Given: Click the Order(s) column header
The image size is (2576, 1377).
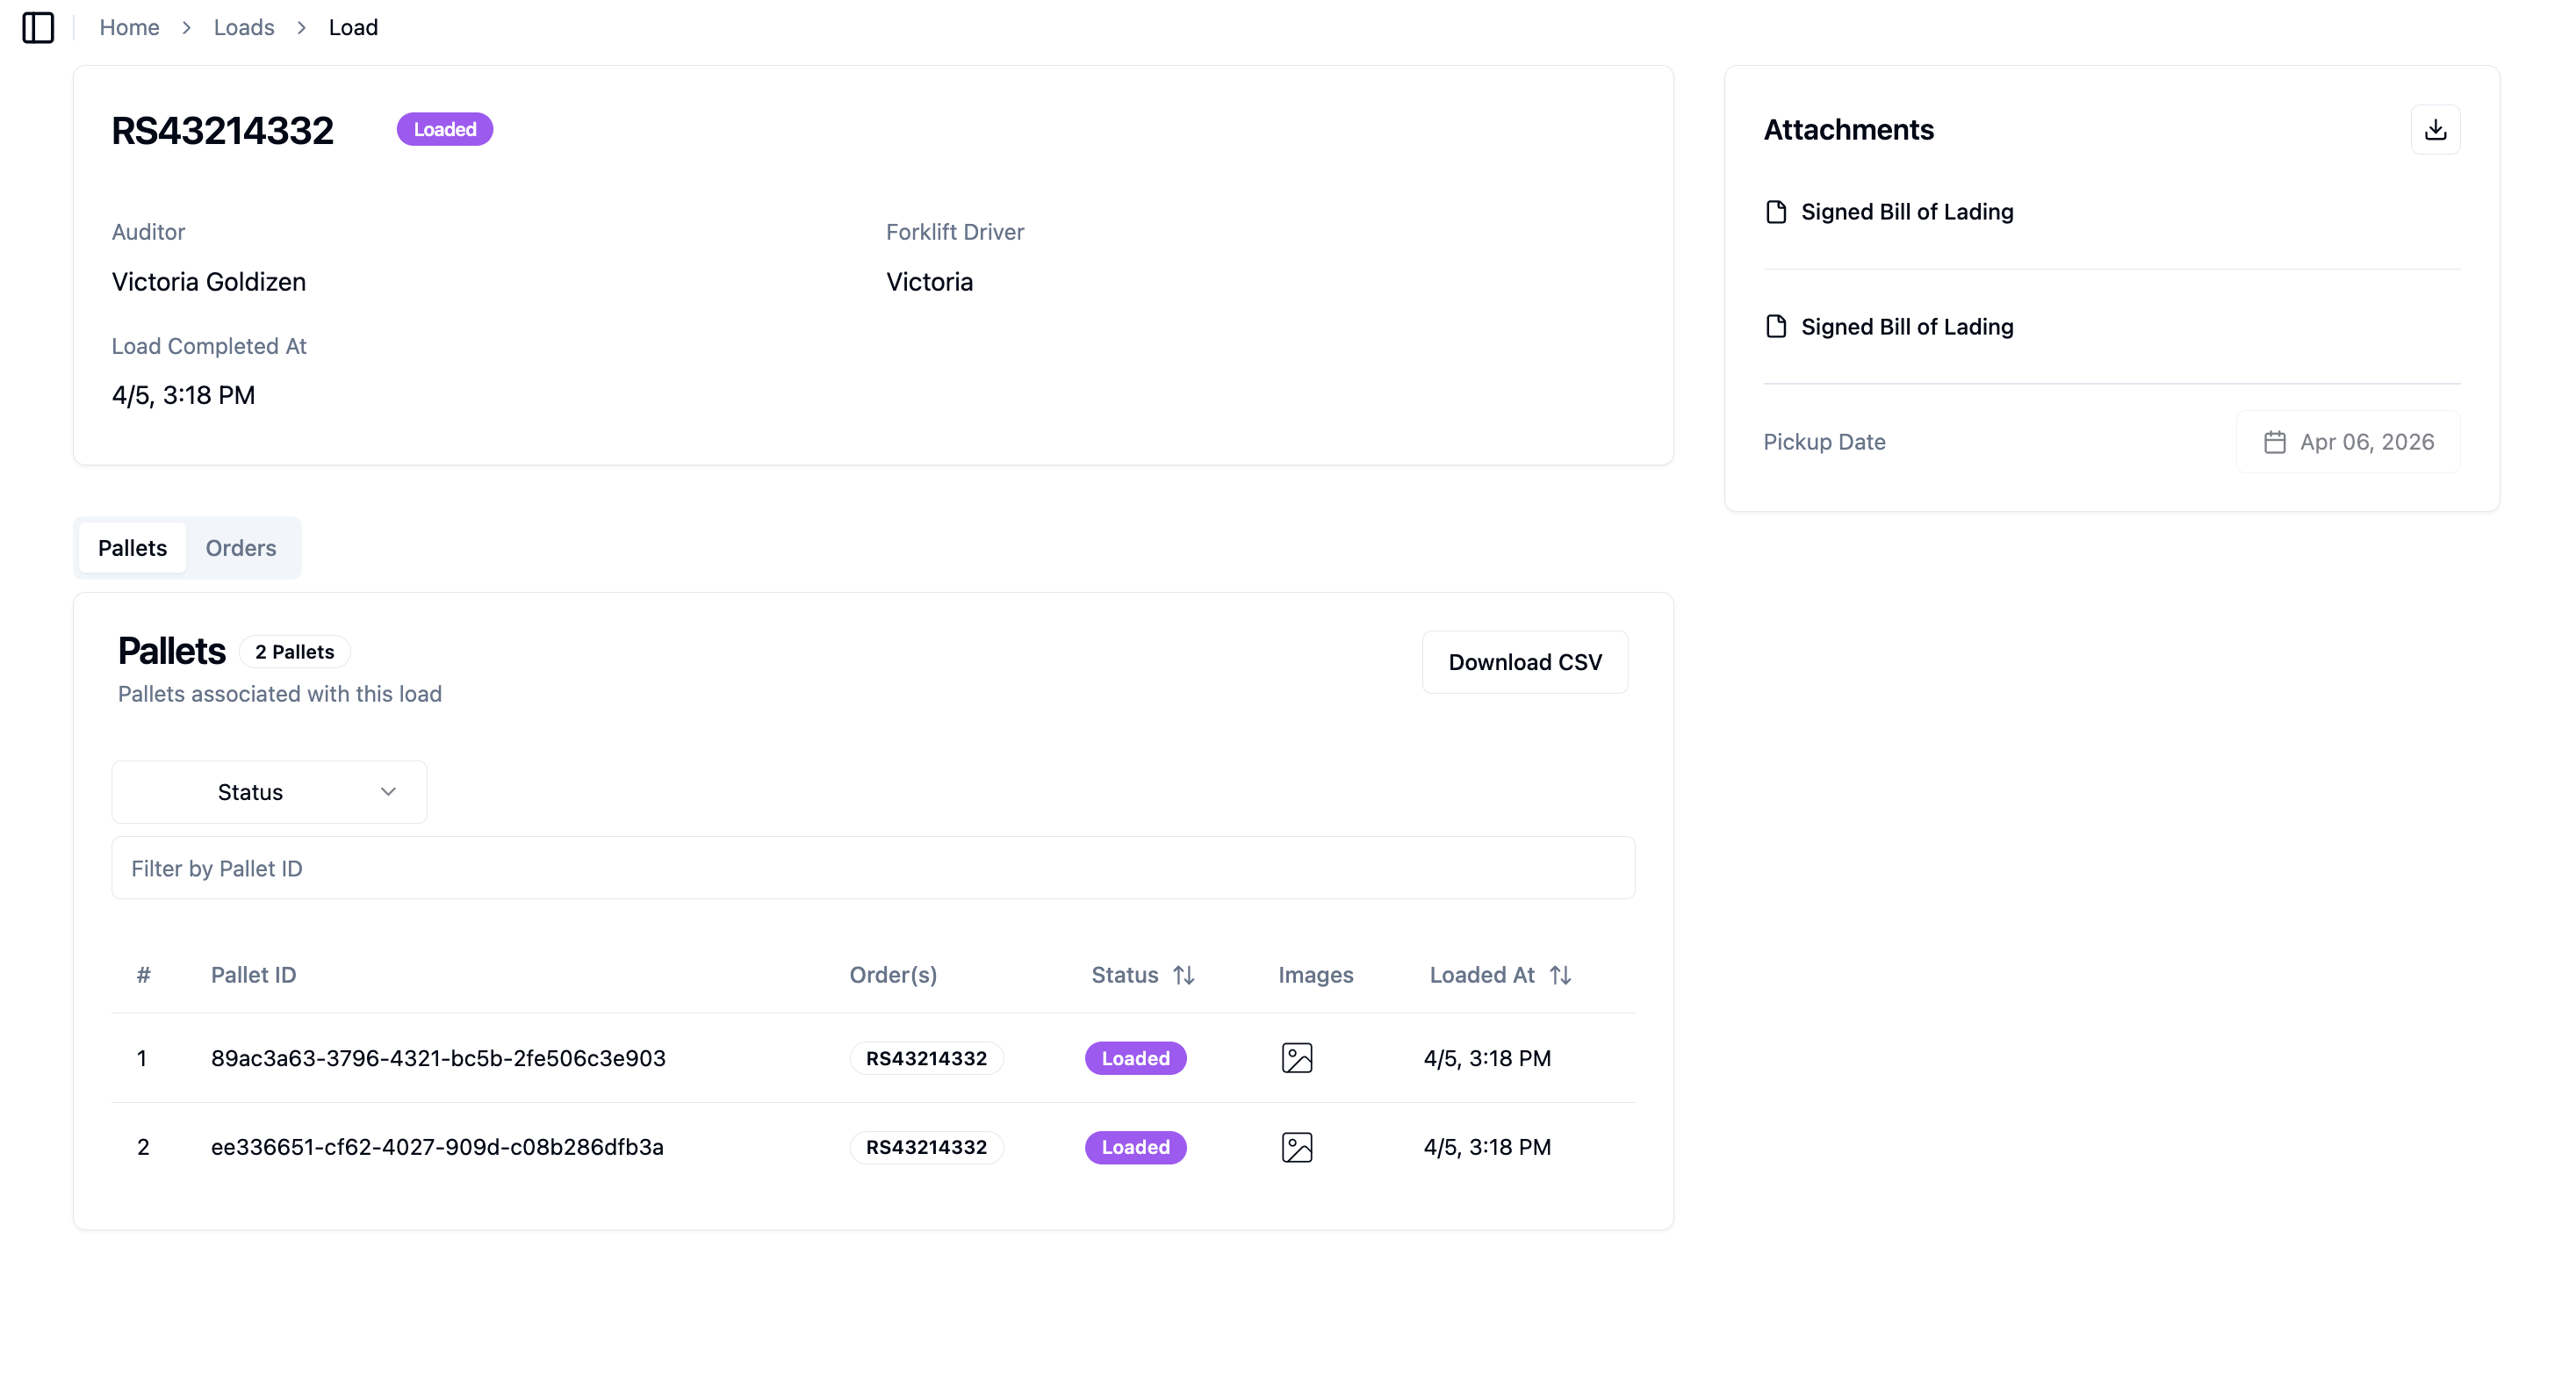Looking at the screenshot, I should [893, 975].
